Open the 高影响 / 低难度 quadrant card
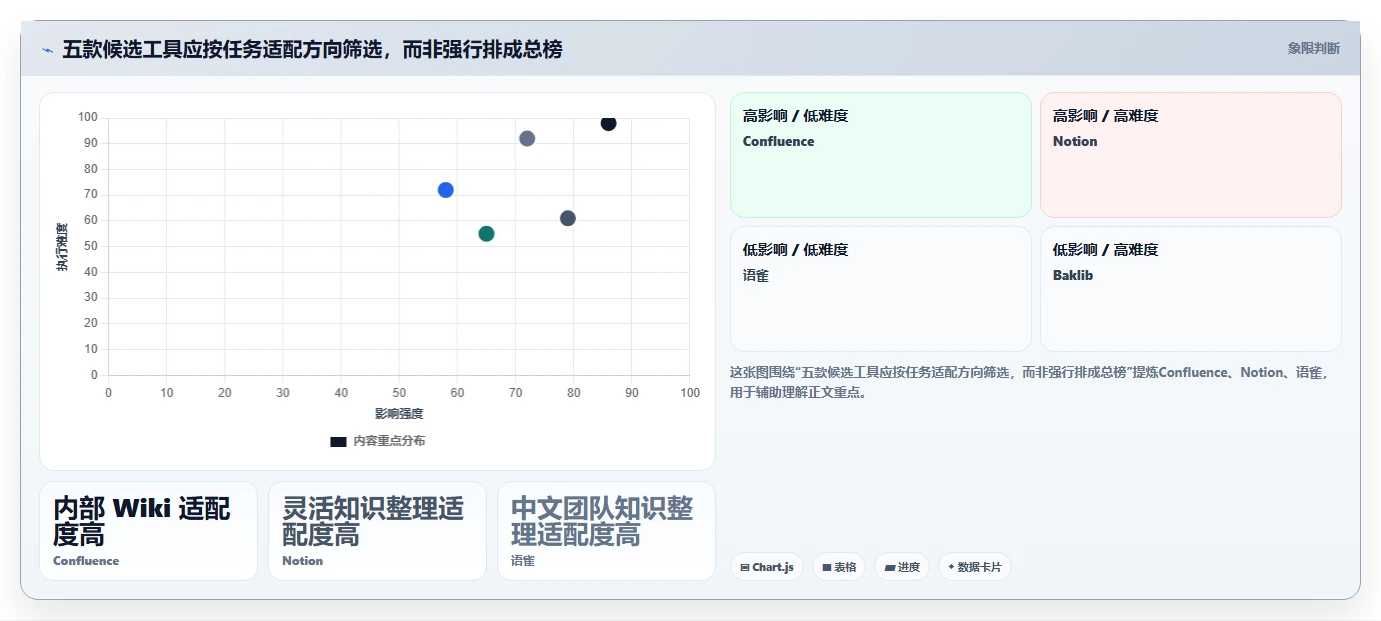The height and width of the screenshot is (621, 1381). tap(880, 155)
